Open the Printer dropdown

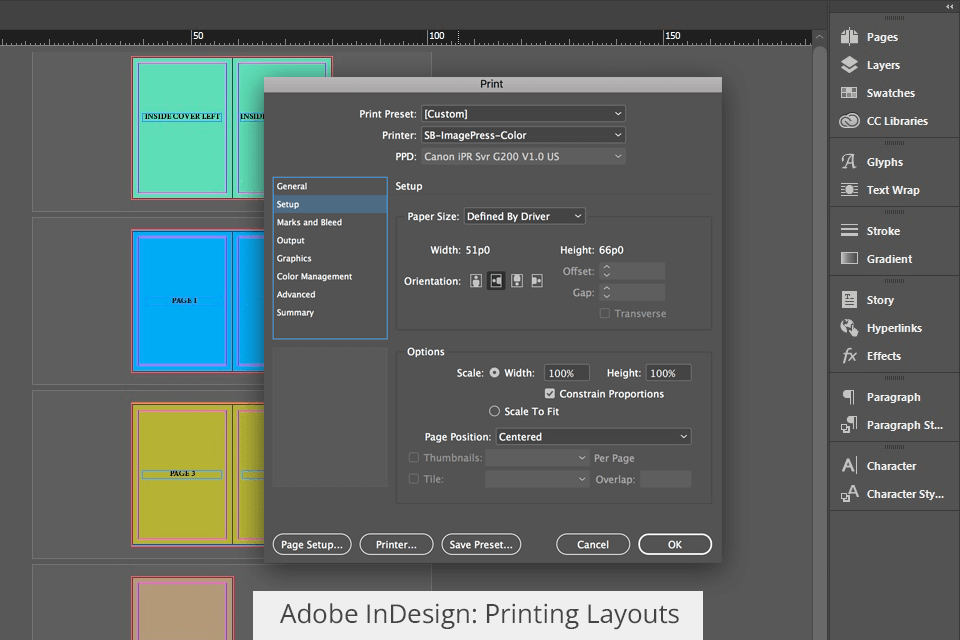[x=523, y=135]
